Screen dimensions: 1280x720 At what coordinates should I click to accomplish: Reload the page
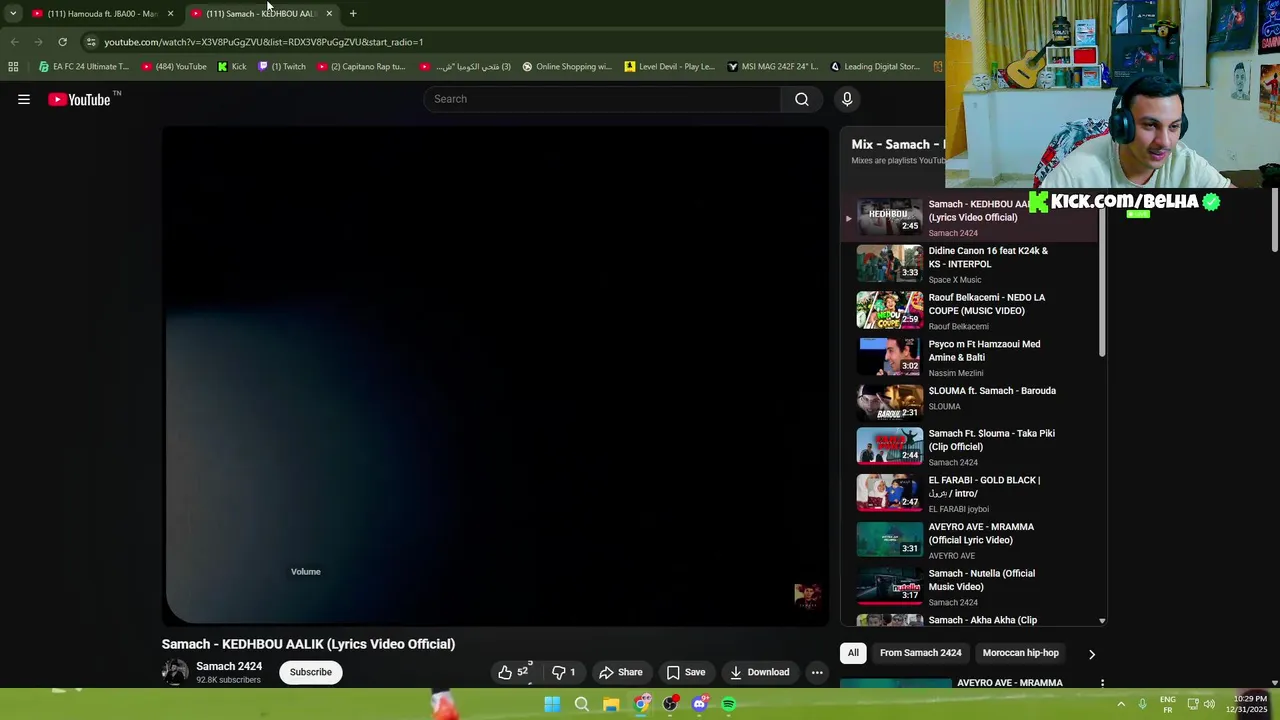[x=62, y=42]
